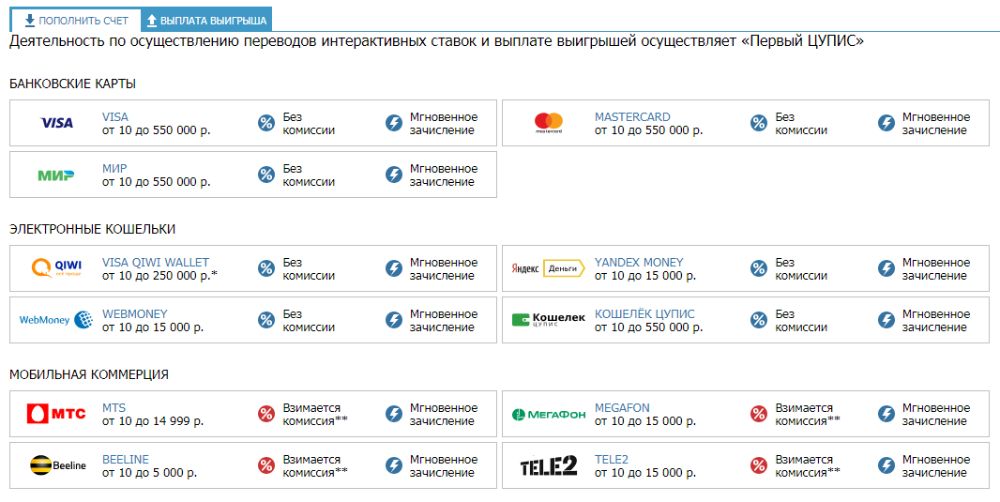Click 'Взимается комиссия**' in TELE2 row
This screenshot has height=502, width=1000.
pos(807,466)
